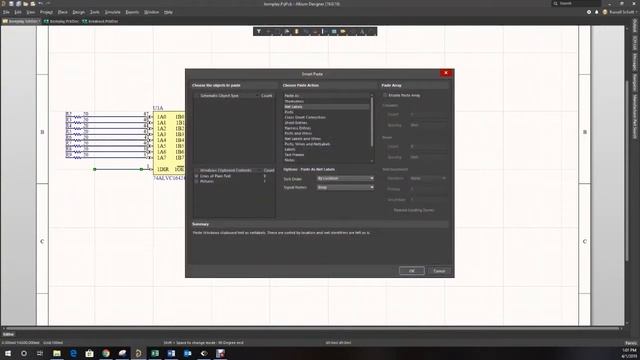640x360 pixels.
Task: Toggle the Lines of Plain Text checkbox
Action: [x=197, y=176]
